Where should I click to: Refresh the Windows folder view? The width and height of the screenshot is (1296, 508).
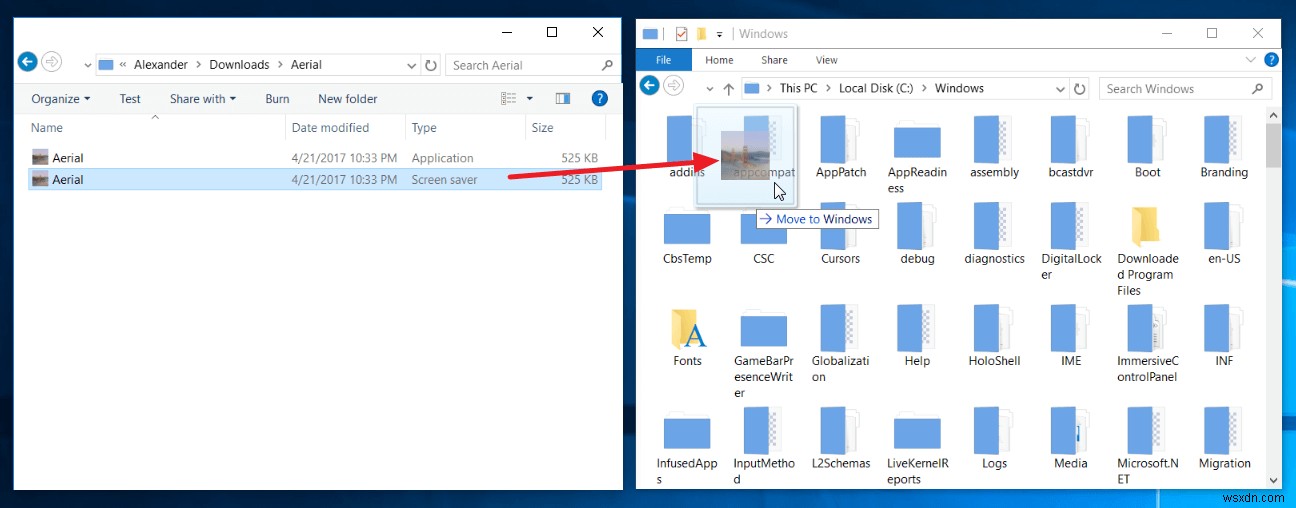pyautogui.click(x=1081, y=89)
